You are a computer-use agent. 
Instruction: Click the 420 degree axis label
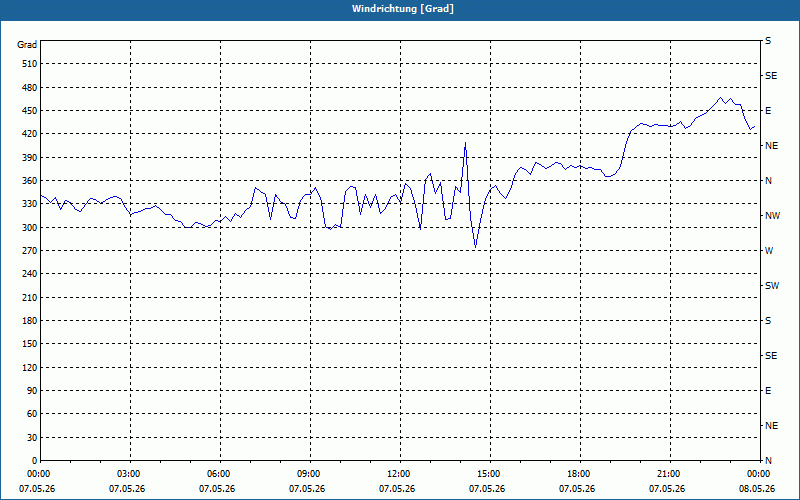point(30,134)
